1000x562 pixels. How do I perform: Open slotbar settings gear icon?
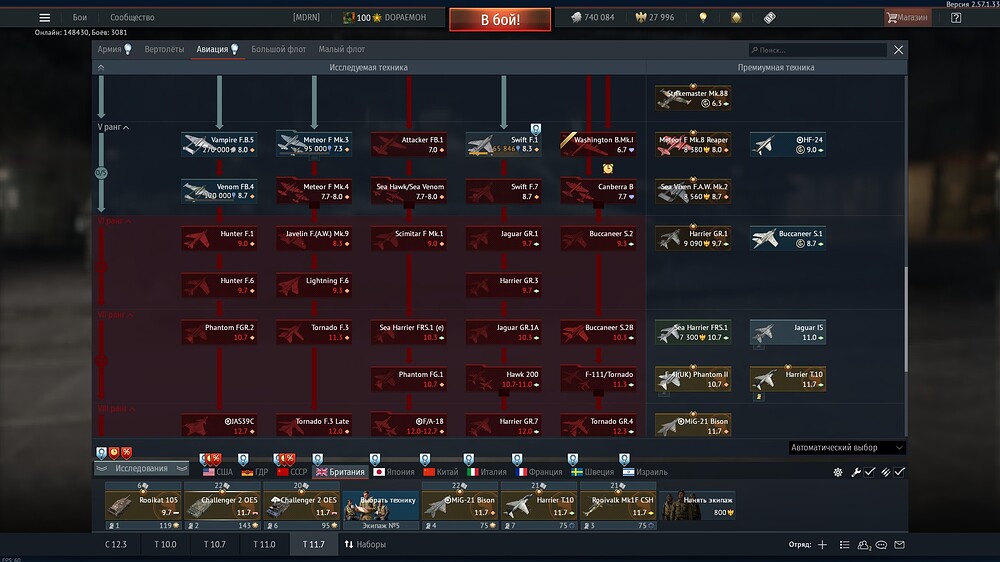[838, 472]
